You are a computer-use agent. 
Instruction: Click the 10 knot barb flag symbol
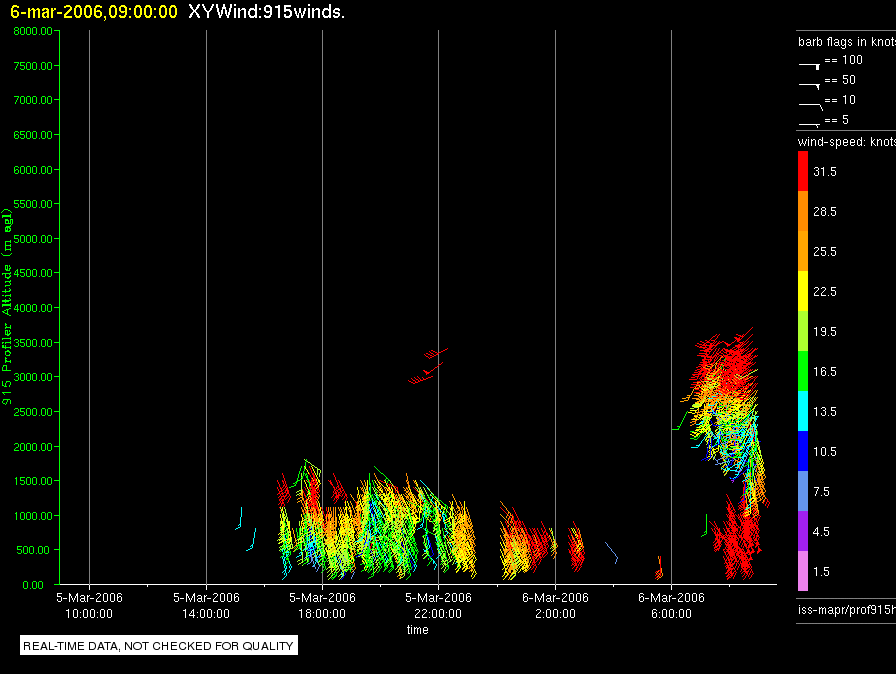811,106
